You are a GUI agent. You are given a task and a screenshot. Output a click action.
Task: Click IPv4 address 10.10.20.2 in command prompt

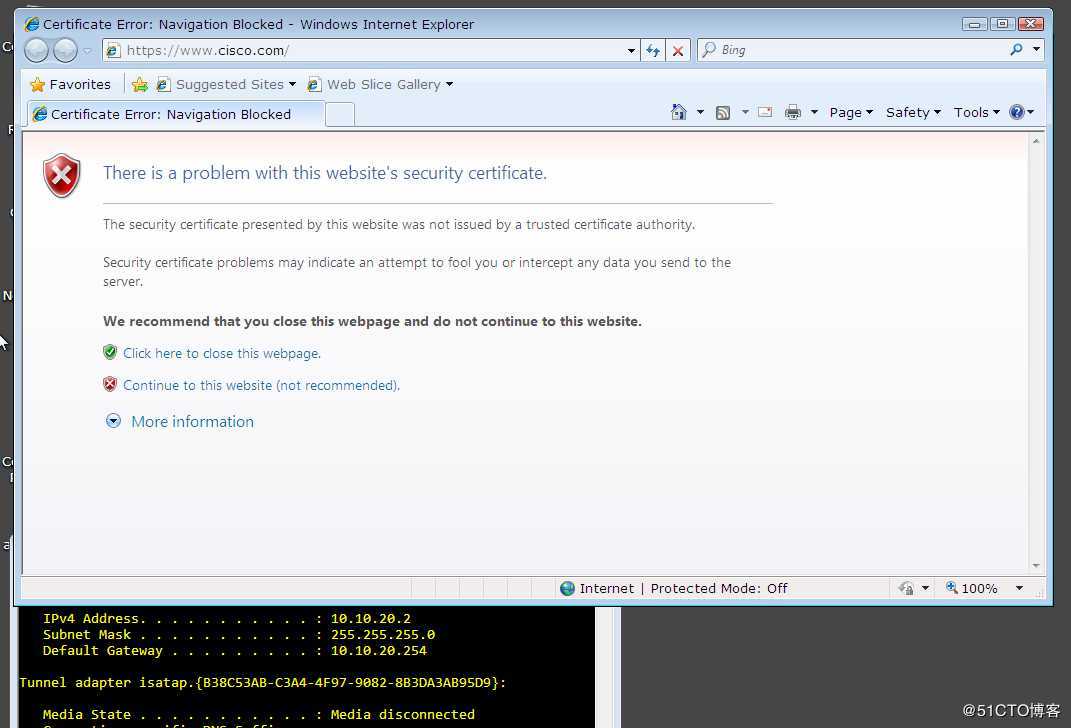[371, 619]
